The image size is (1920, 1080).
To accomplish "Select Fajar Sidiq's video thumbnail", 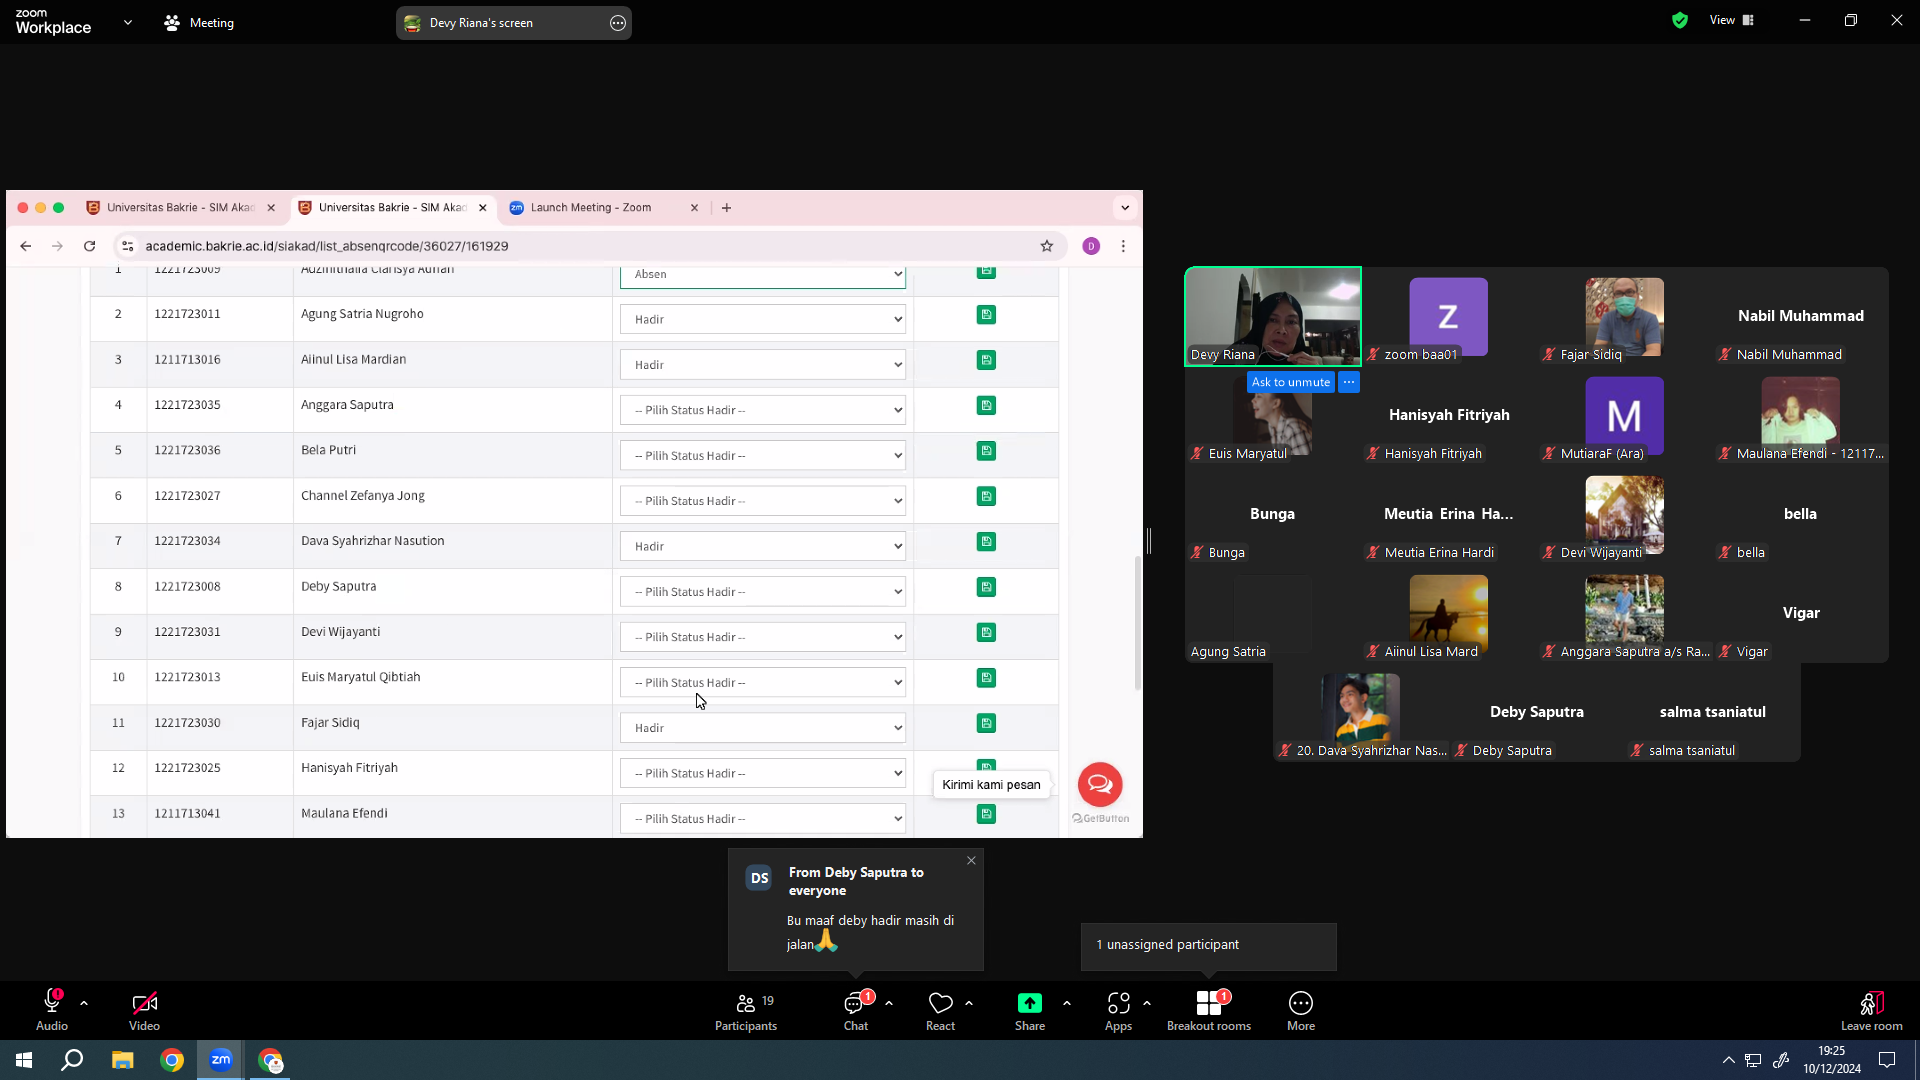I will pos(1625,316).
